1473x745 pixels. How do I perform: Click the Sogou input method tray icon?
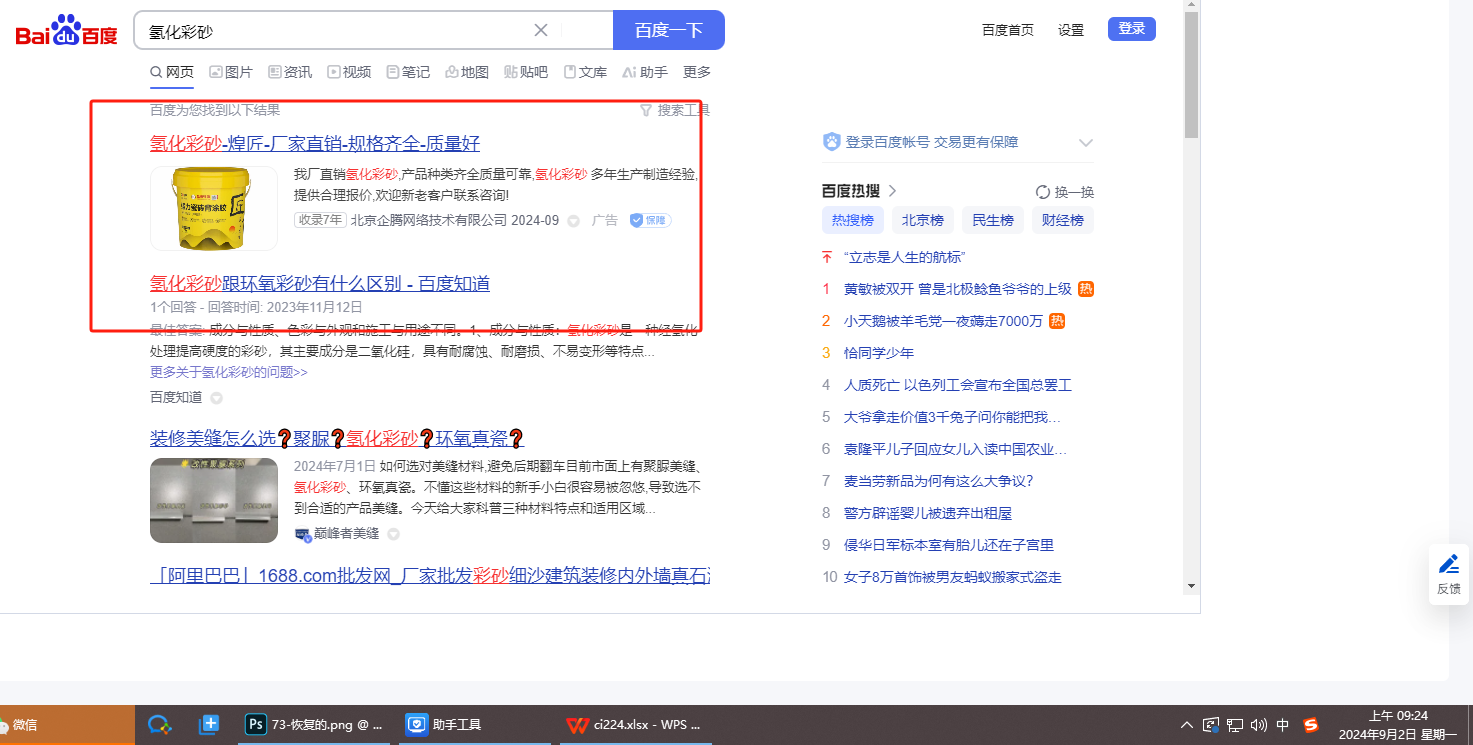[x=1311, y=725]
